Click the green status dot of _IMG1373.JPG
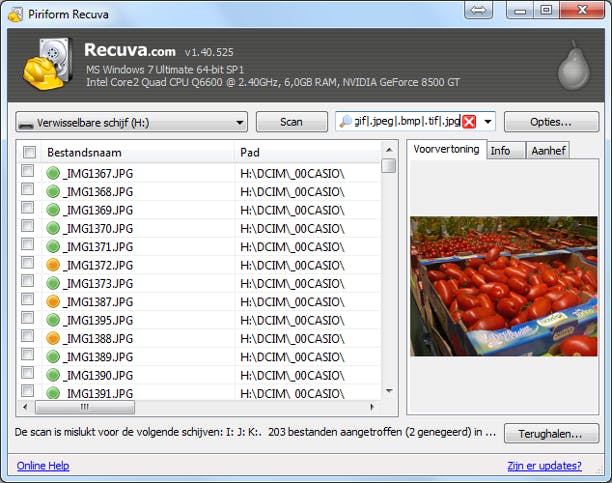 pos(53,283)
